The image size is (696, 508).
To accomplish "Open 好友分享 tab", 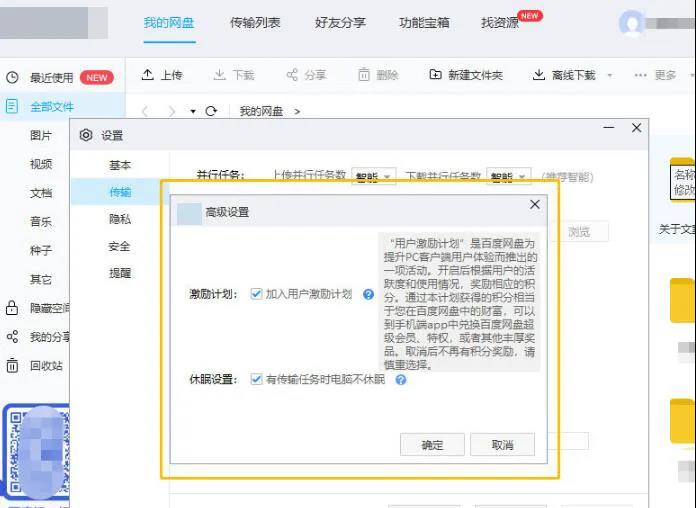I will tap(340, 23).
